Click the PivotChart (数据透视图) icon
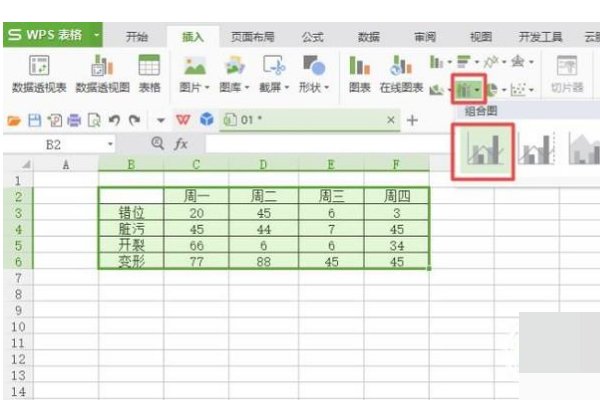 coord(102,65)
